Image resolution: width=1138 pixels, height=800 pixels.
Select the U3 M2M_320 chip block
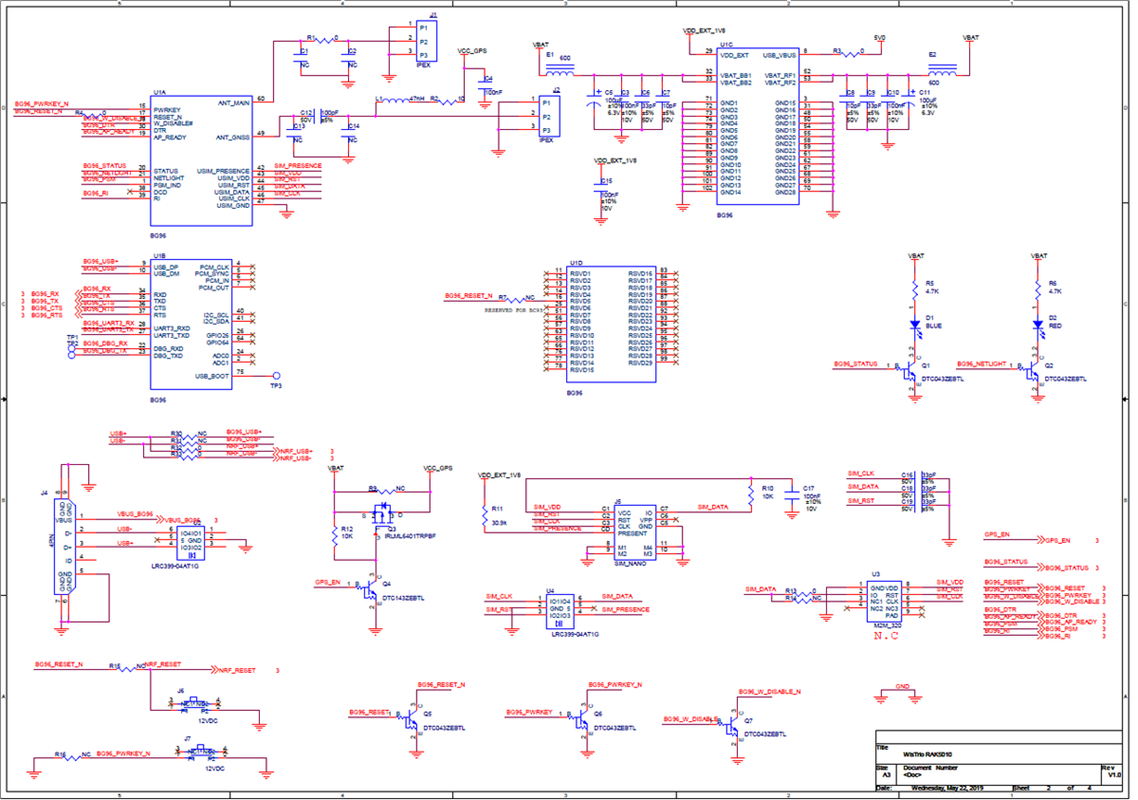(x=885, y=600)
